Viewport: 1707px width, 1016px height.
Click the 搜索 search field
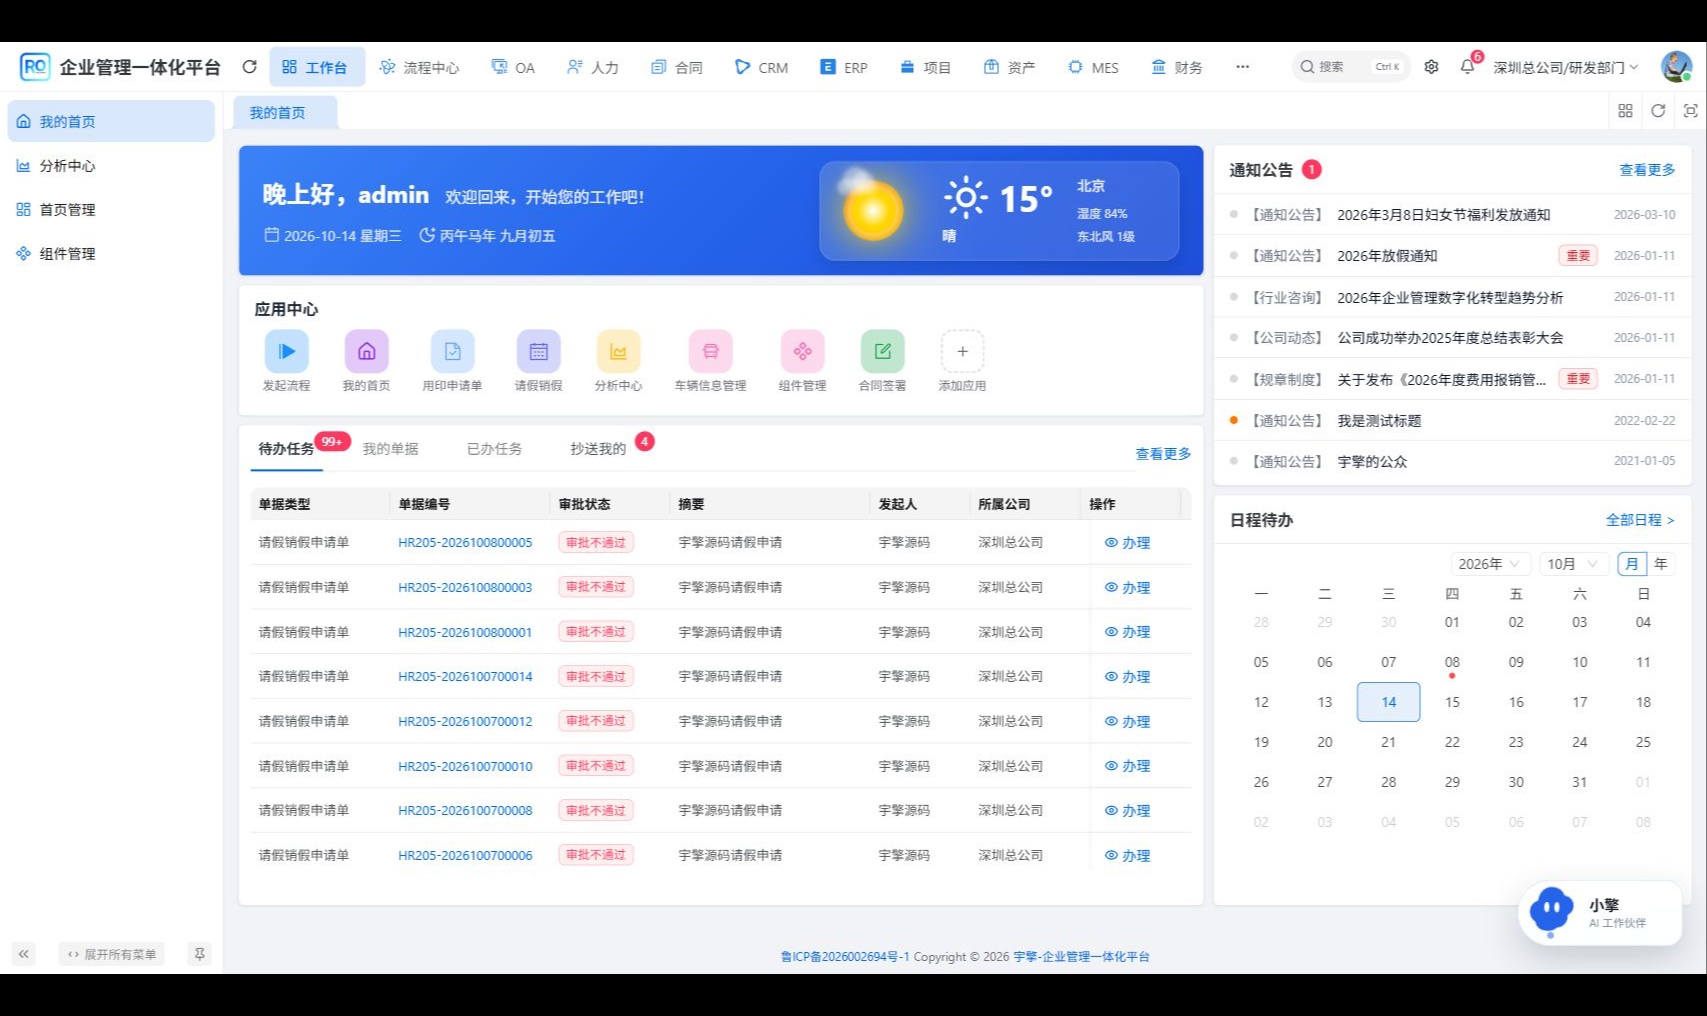pos(1351,67)
